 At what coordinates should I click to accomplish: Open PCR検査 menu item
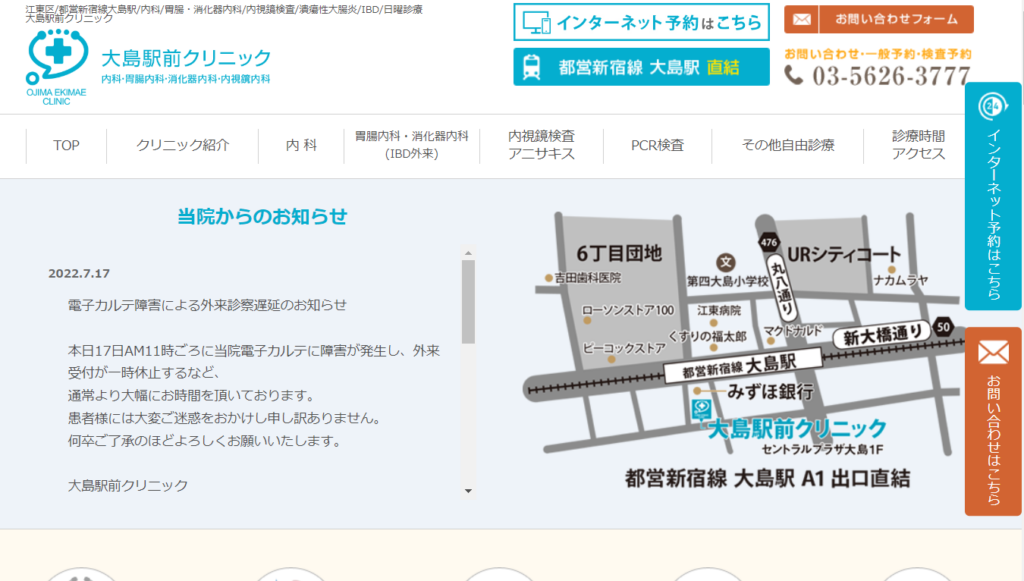(x=658, y=146)
